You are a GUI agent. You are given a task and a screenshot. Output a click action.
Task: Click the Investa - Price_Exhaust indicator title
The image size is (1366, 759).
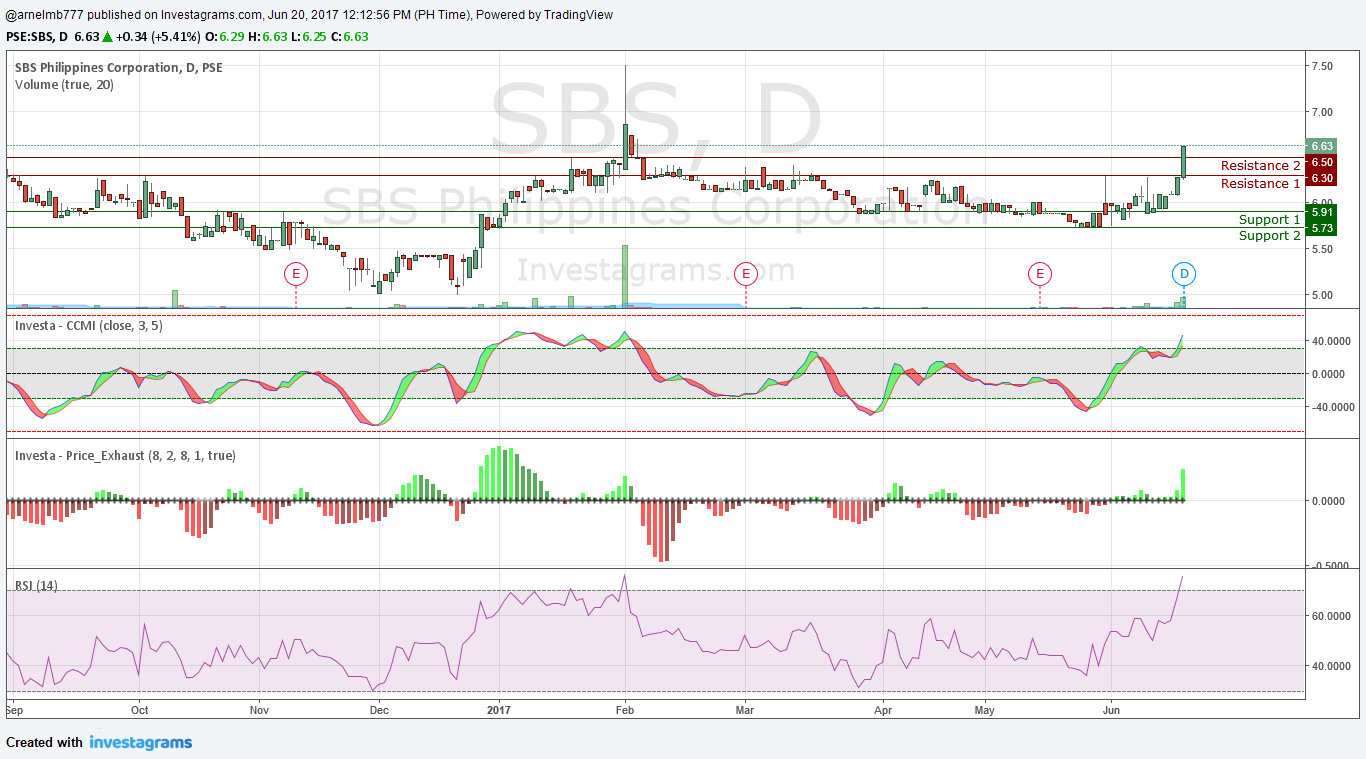click(125, 455)
